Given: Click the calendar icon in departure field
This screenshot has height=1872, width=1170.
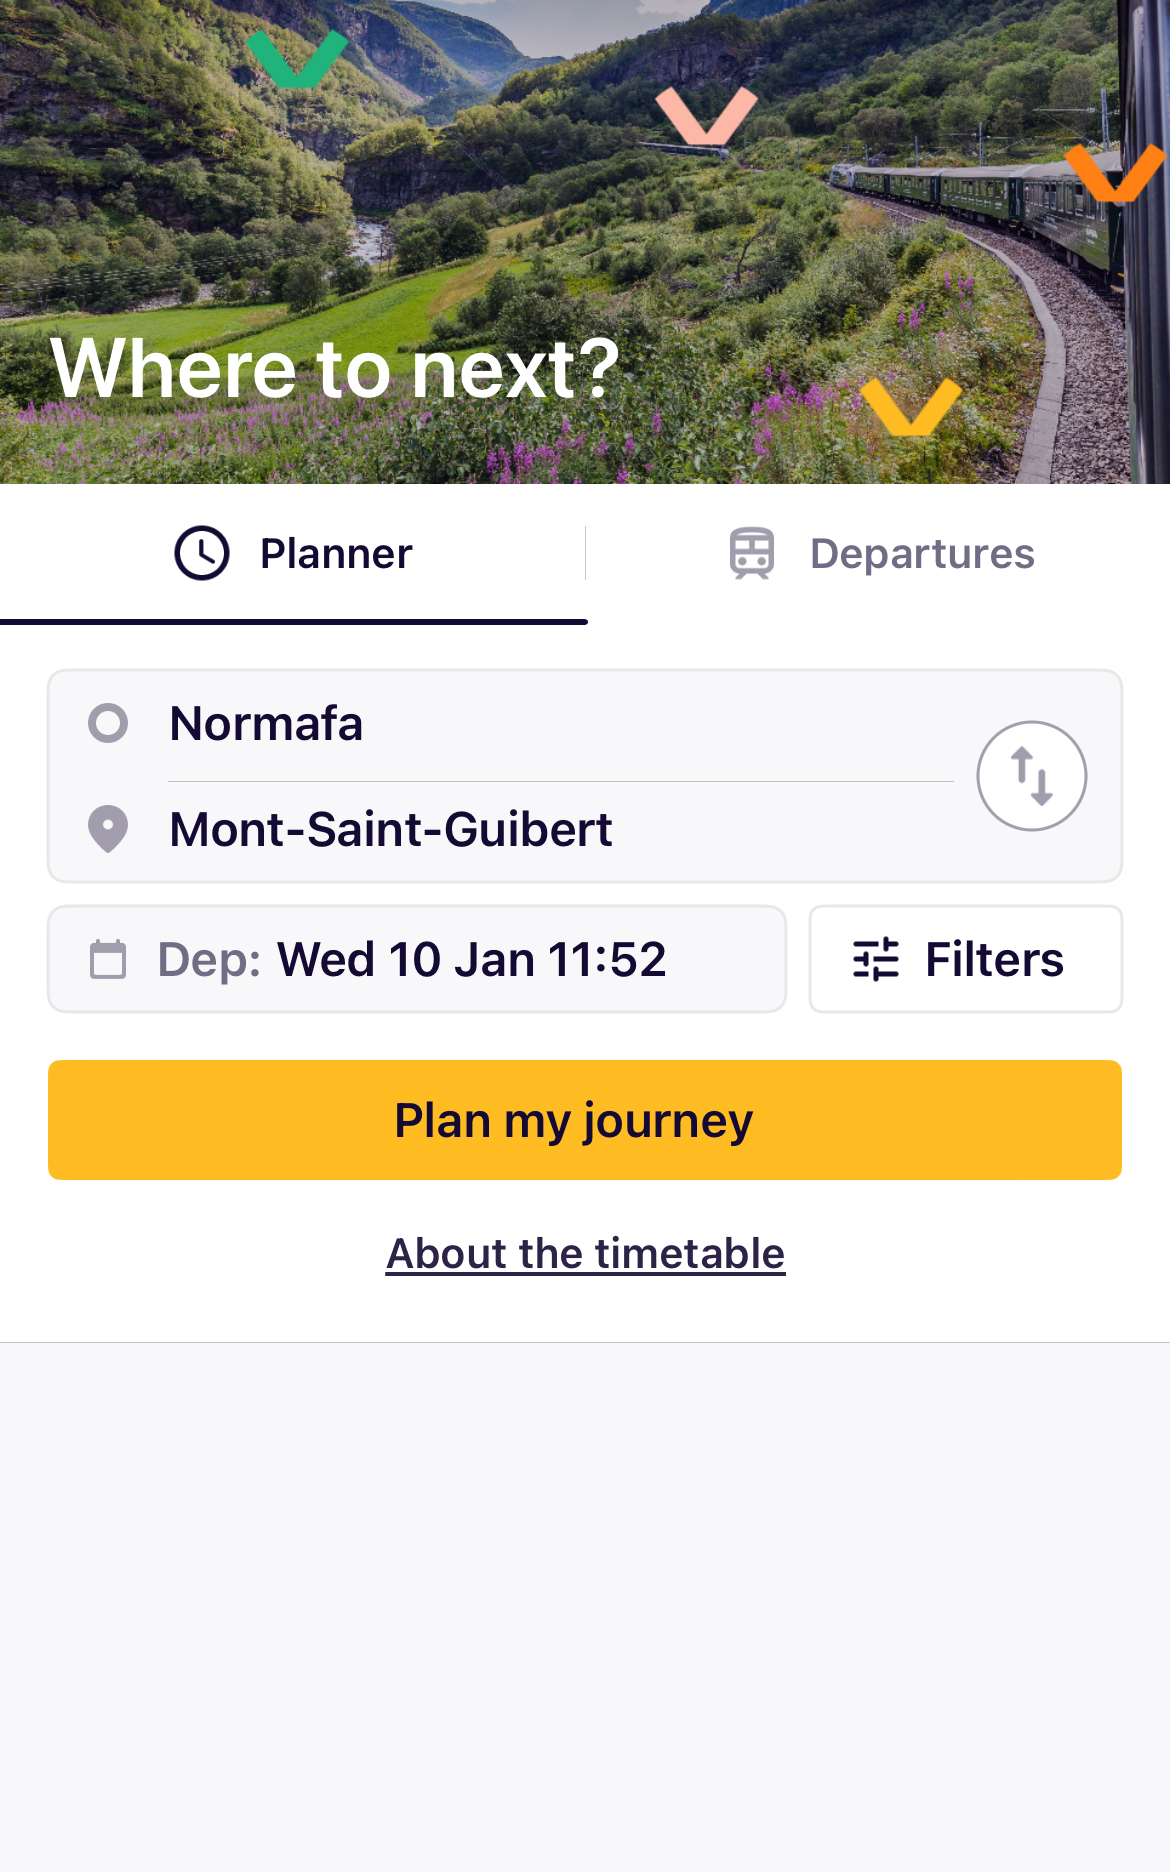Looking at the screenshot, I should pos(108,959).
